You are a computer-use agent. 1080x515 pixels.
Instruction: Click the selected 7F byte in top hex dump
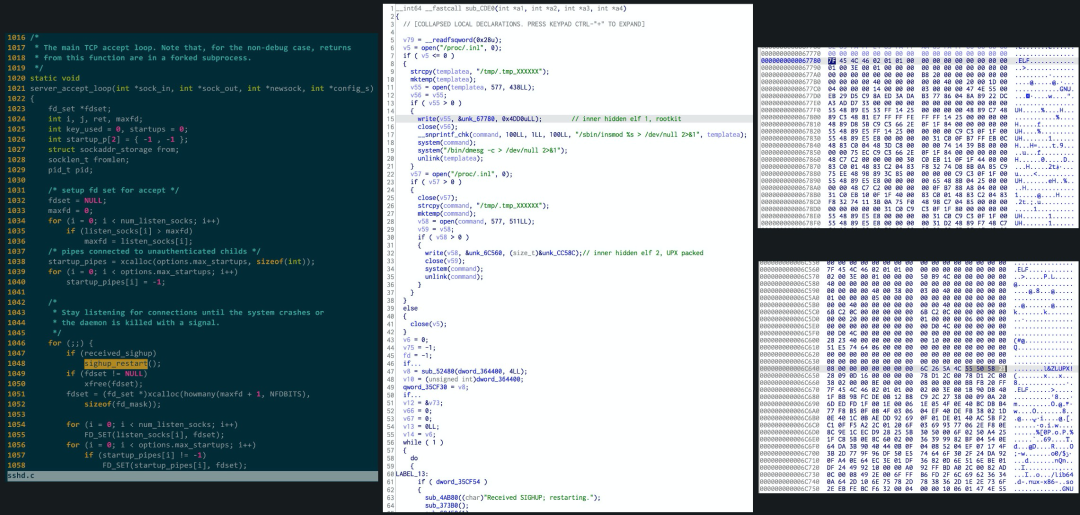coord(831,61)
